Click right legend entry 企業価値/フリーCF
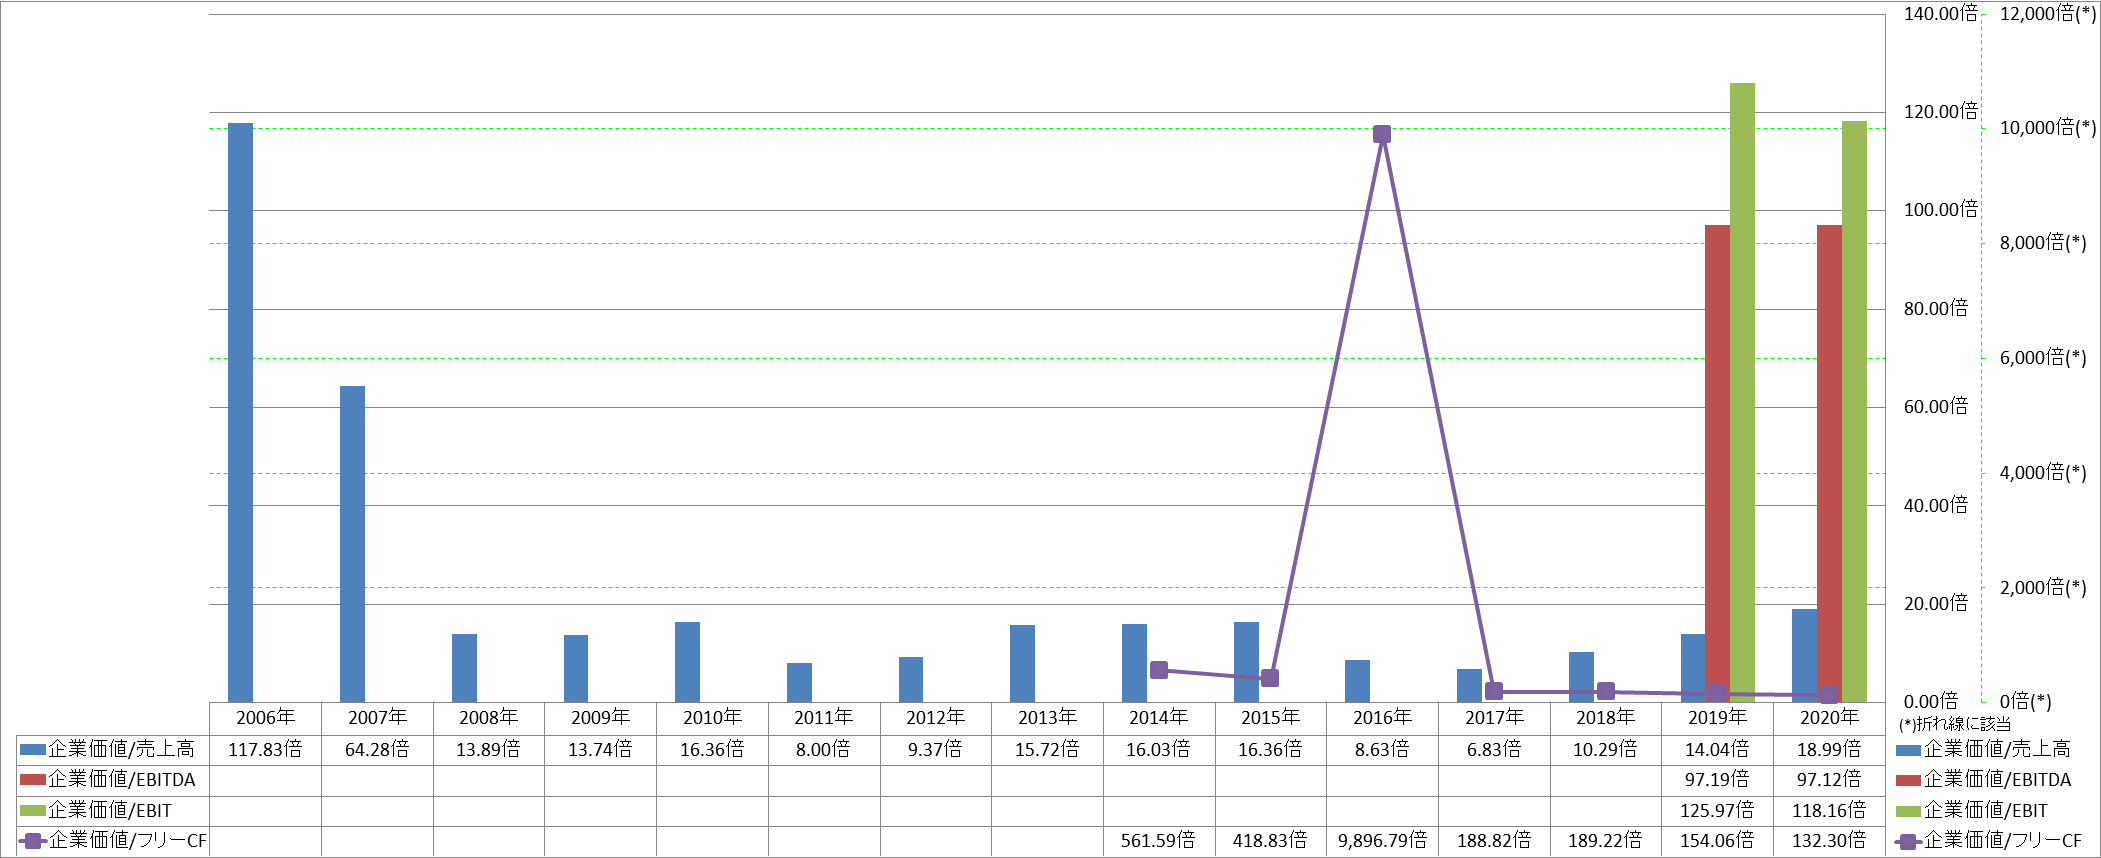Screen dimensions: 2101x858 coord(1988,841)
